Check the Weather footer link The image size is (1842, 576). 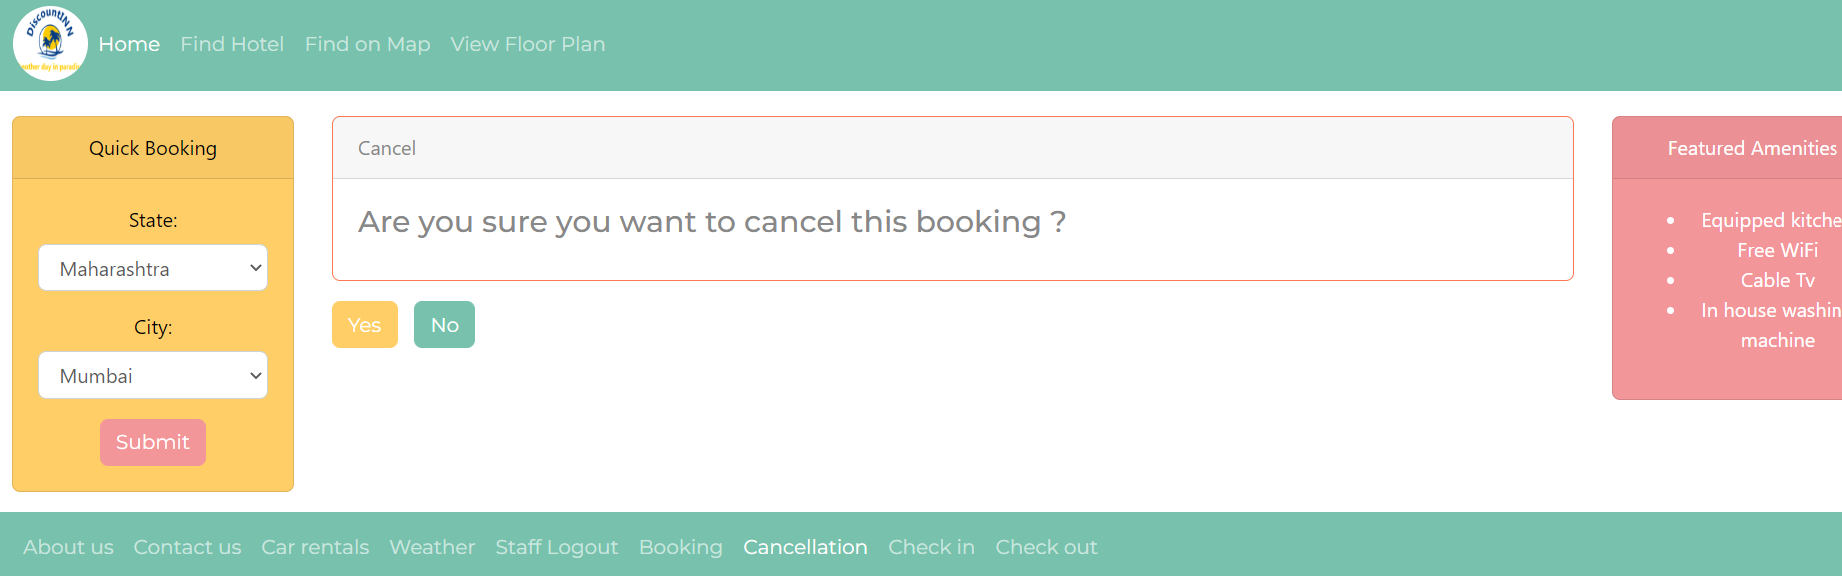click(432, 547)
